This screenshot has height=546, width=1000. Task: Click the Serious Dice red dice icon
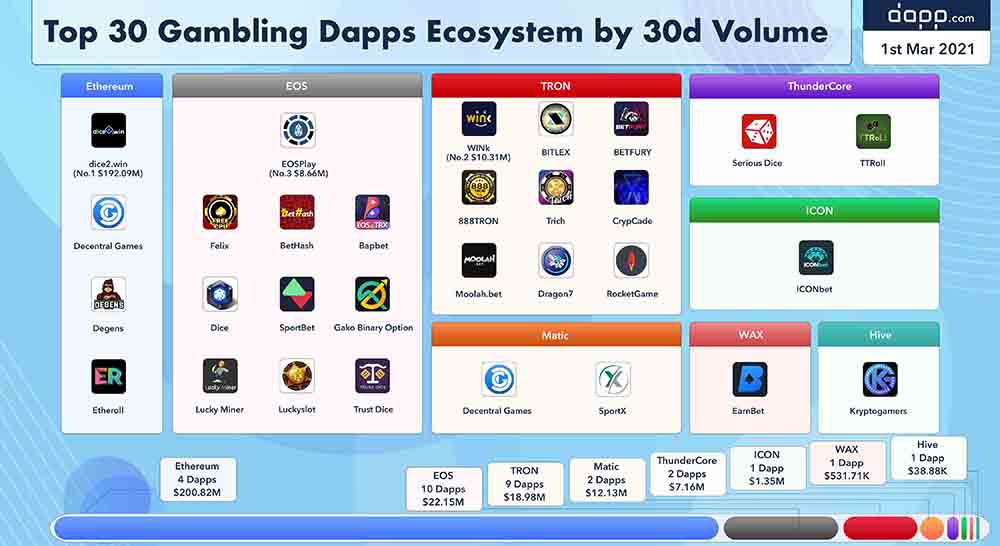759,131
